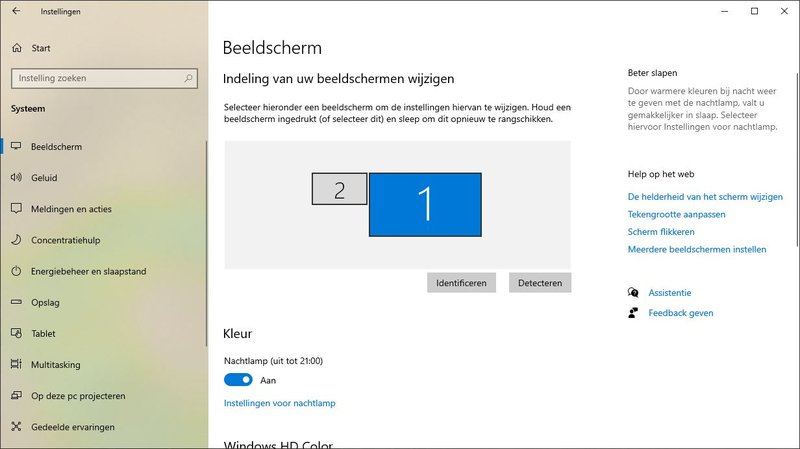
Task: Click the Meldingen en acties icon
Action: [x=16, y=209]
